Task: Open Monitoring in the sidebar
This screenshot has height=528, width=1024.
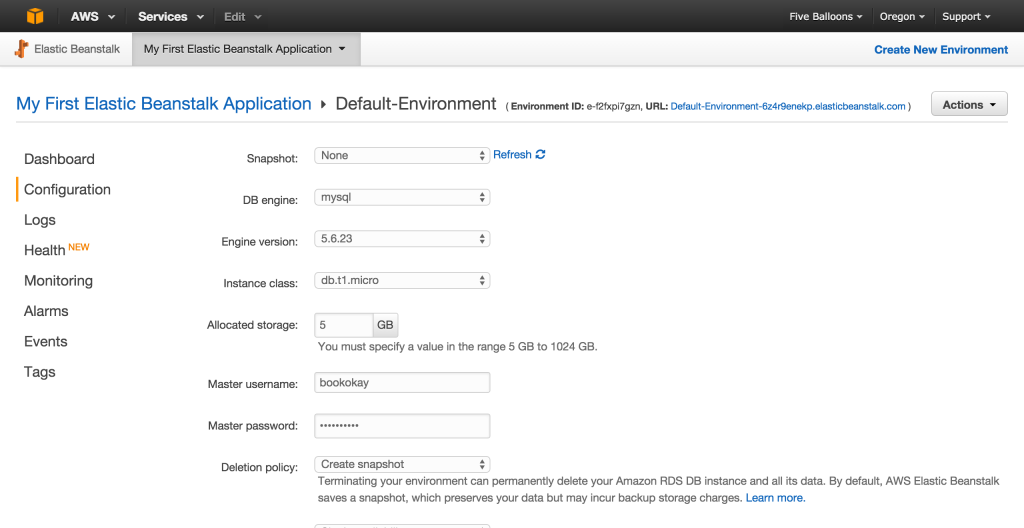Action: pos(58,280)
